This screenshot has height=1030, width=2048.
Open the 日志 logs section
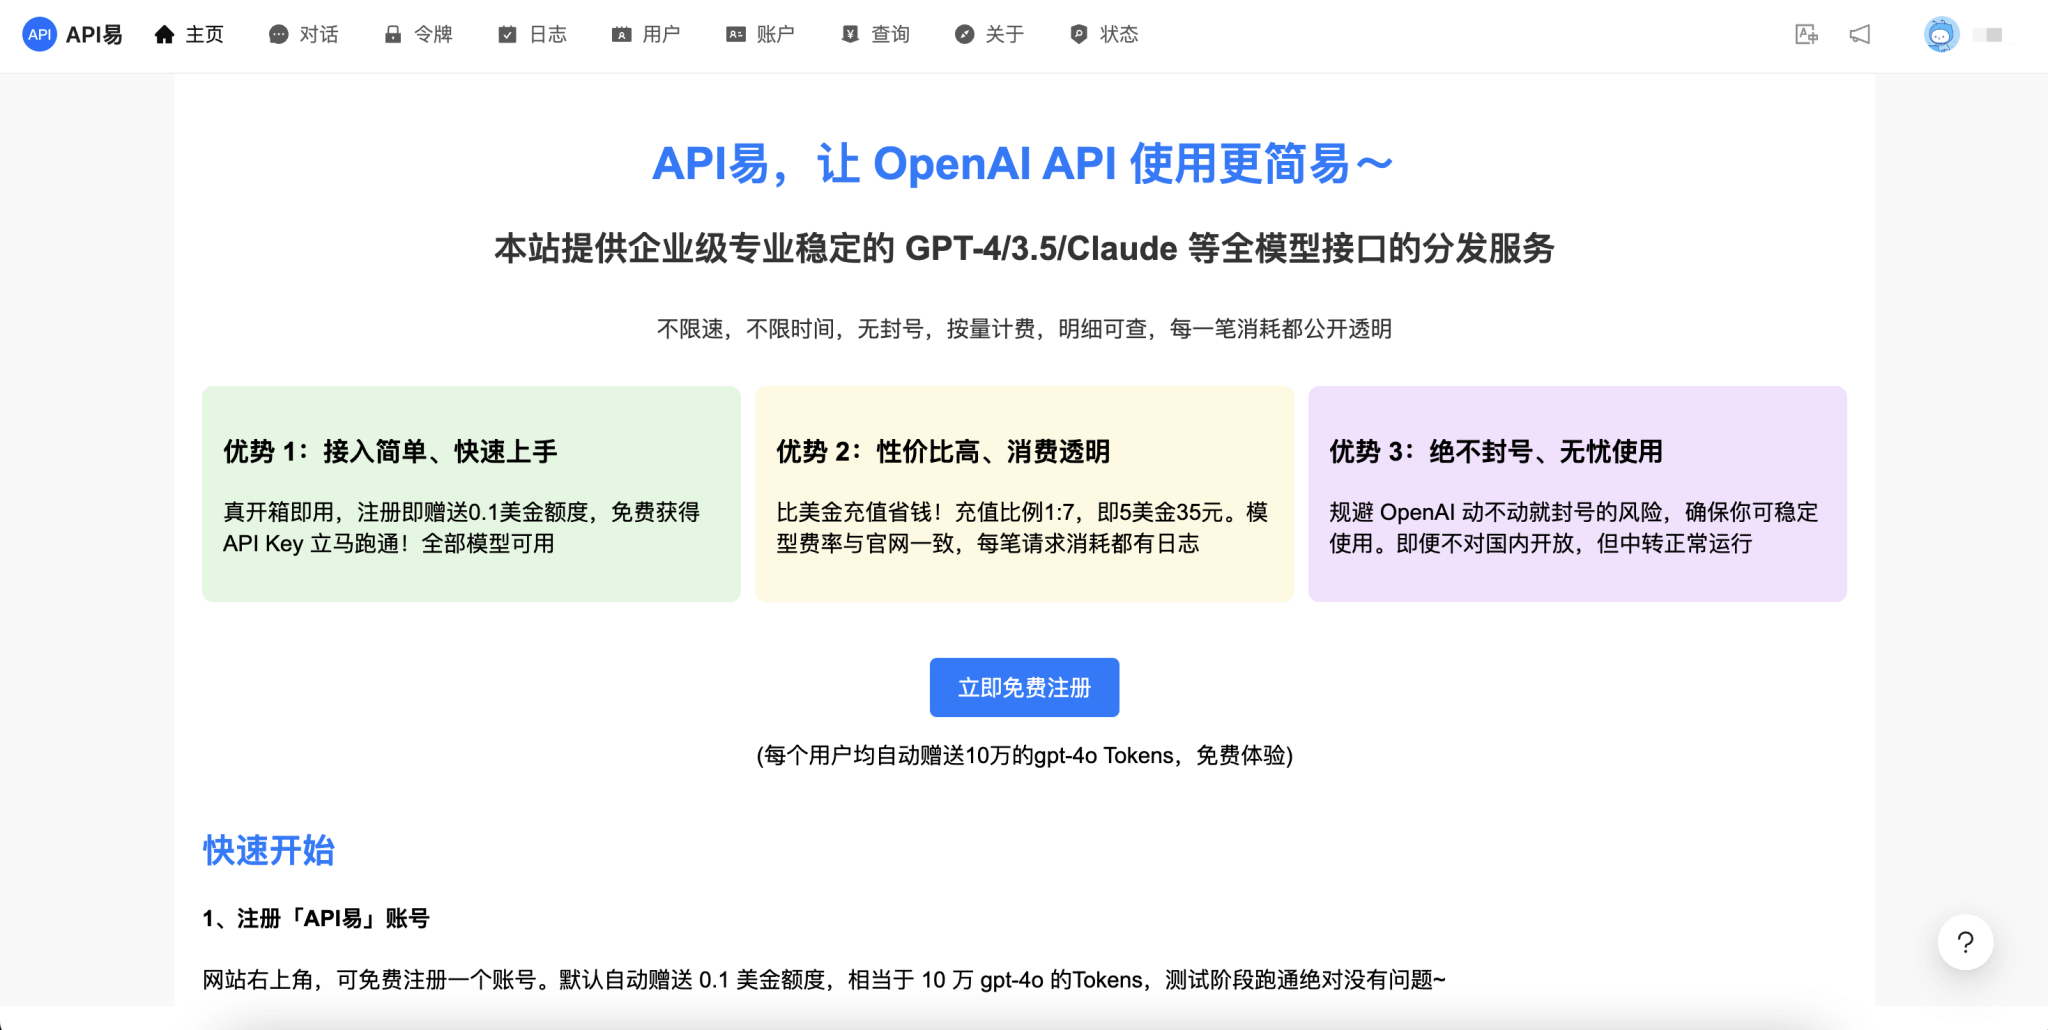506,33
